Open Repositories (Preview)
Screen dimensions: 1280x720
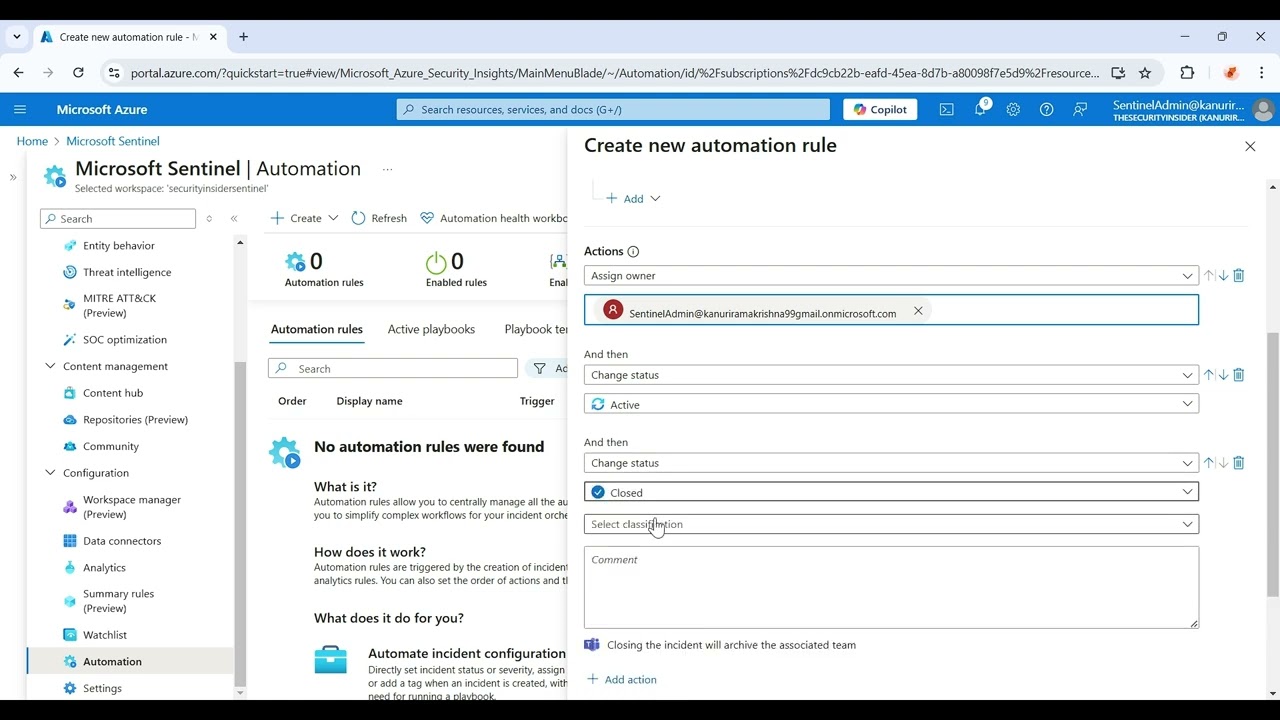pos(135,420)
